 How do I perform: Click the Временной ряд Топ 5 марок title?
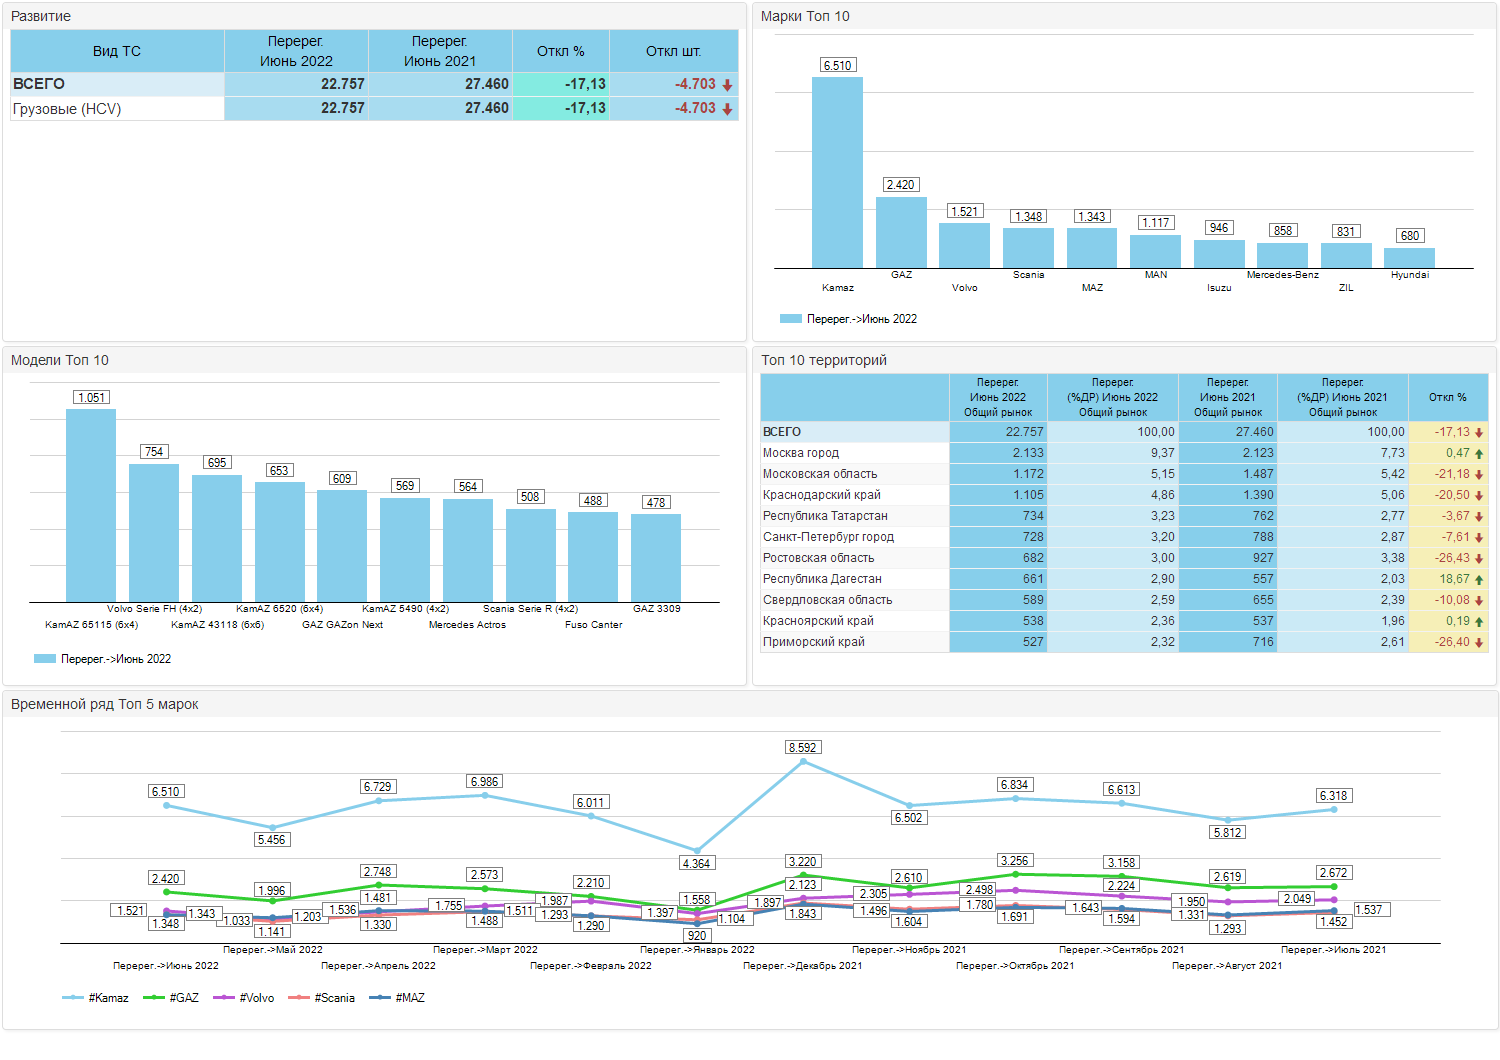click(105, 704)
